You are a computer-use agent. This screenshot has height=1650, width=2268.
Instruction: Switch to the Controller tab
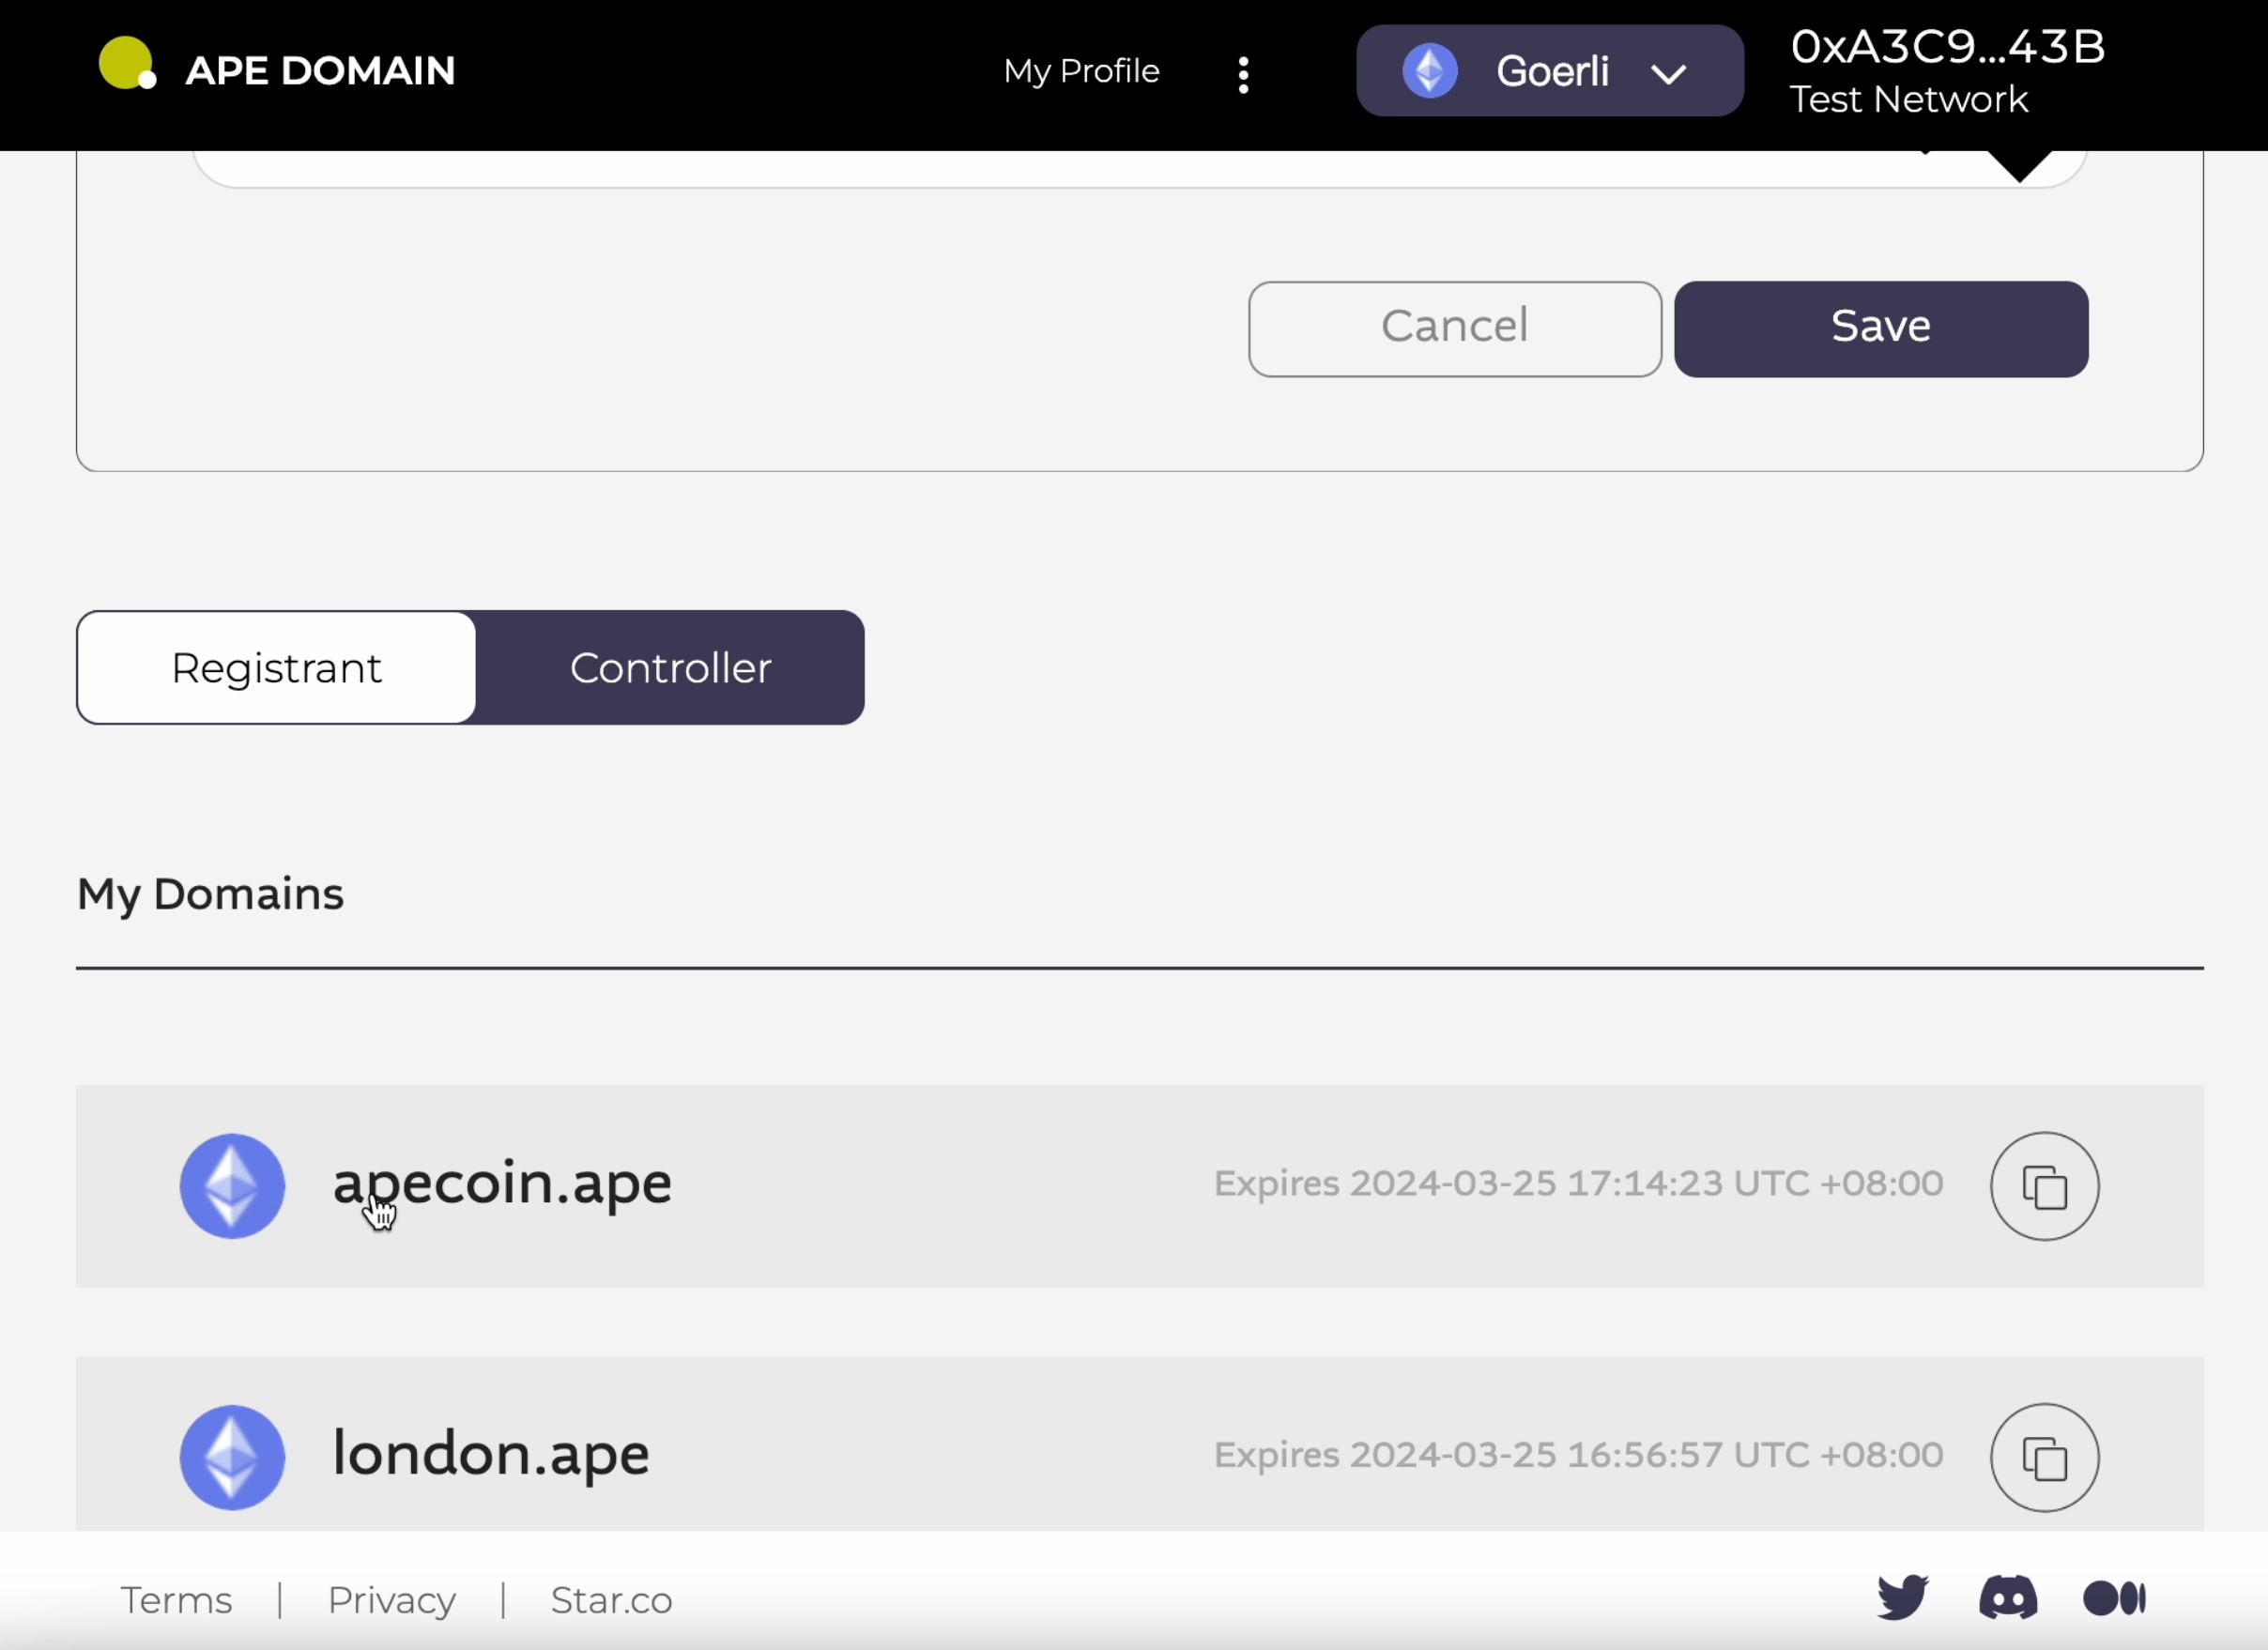(669, 667)
